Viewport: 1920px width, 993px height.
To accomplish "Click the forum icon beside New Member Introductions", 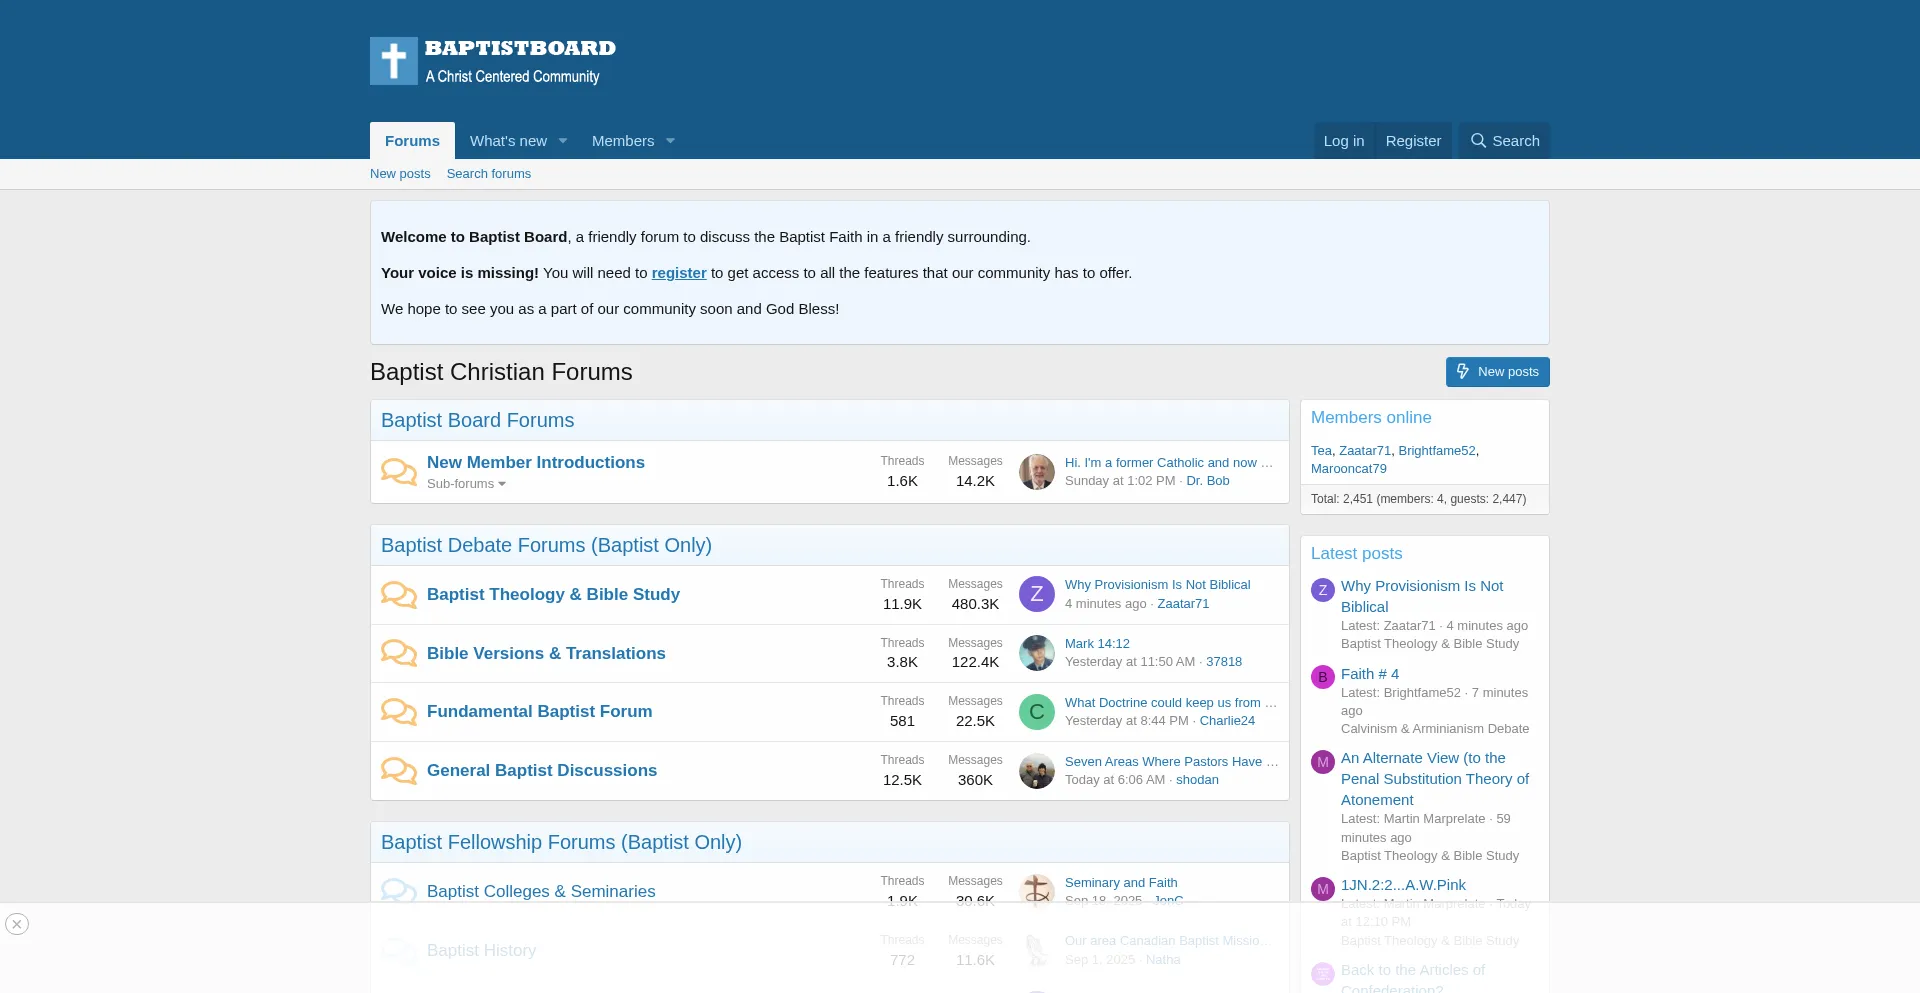I will (398, 472).
